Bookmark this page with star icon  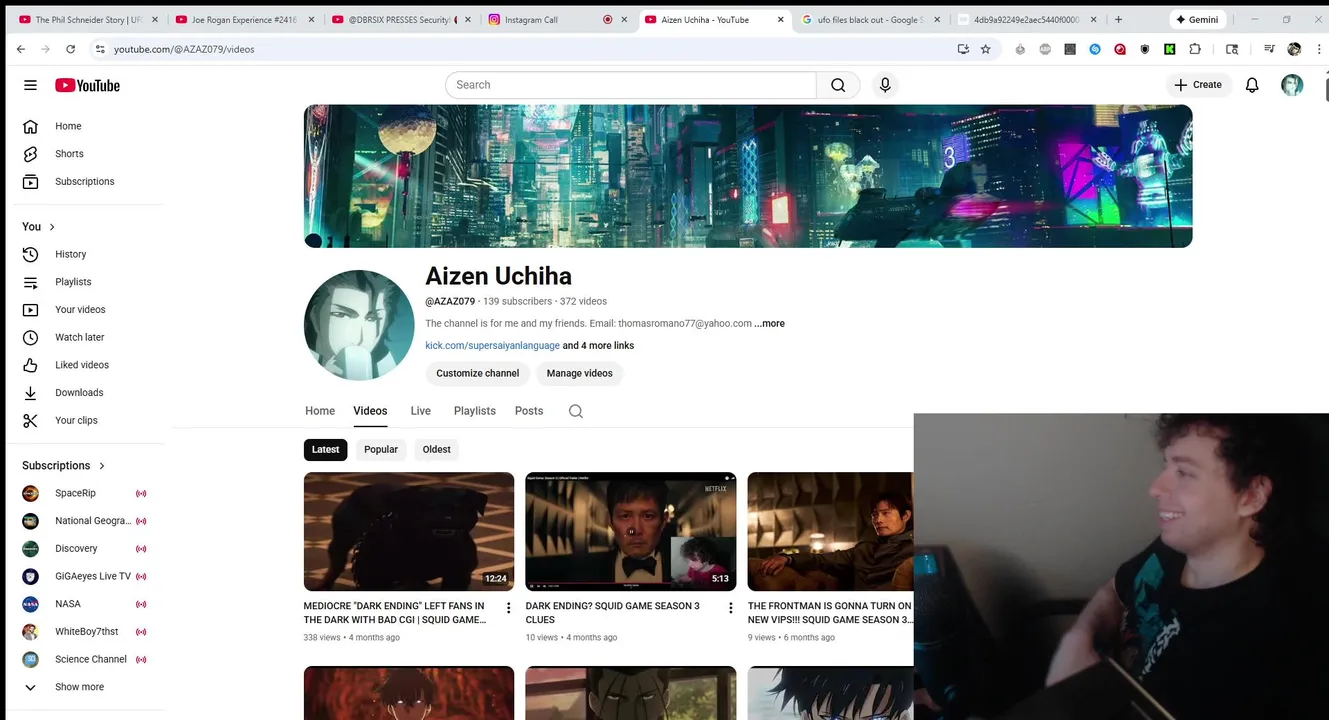click(985, 49)
